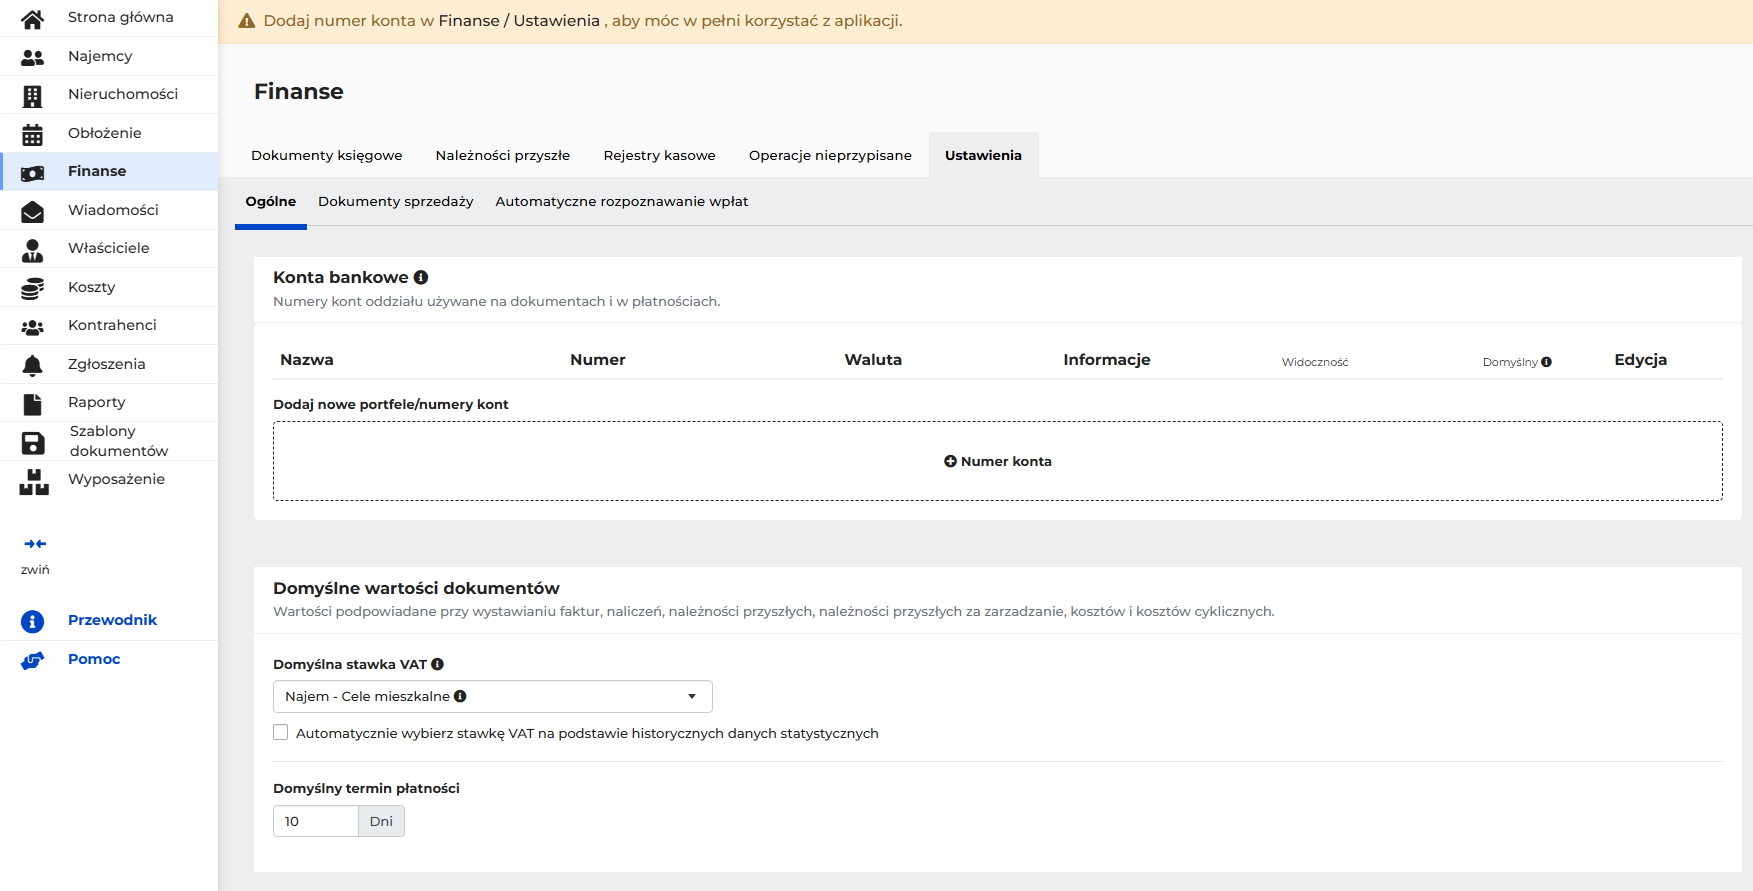Open the Najem - Cele mieszkalne dropdown
The width and height of the screenshot is (1753, 891).
(x=493, y=696)
